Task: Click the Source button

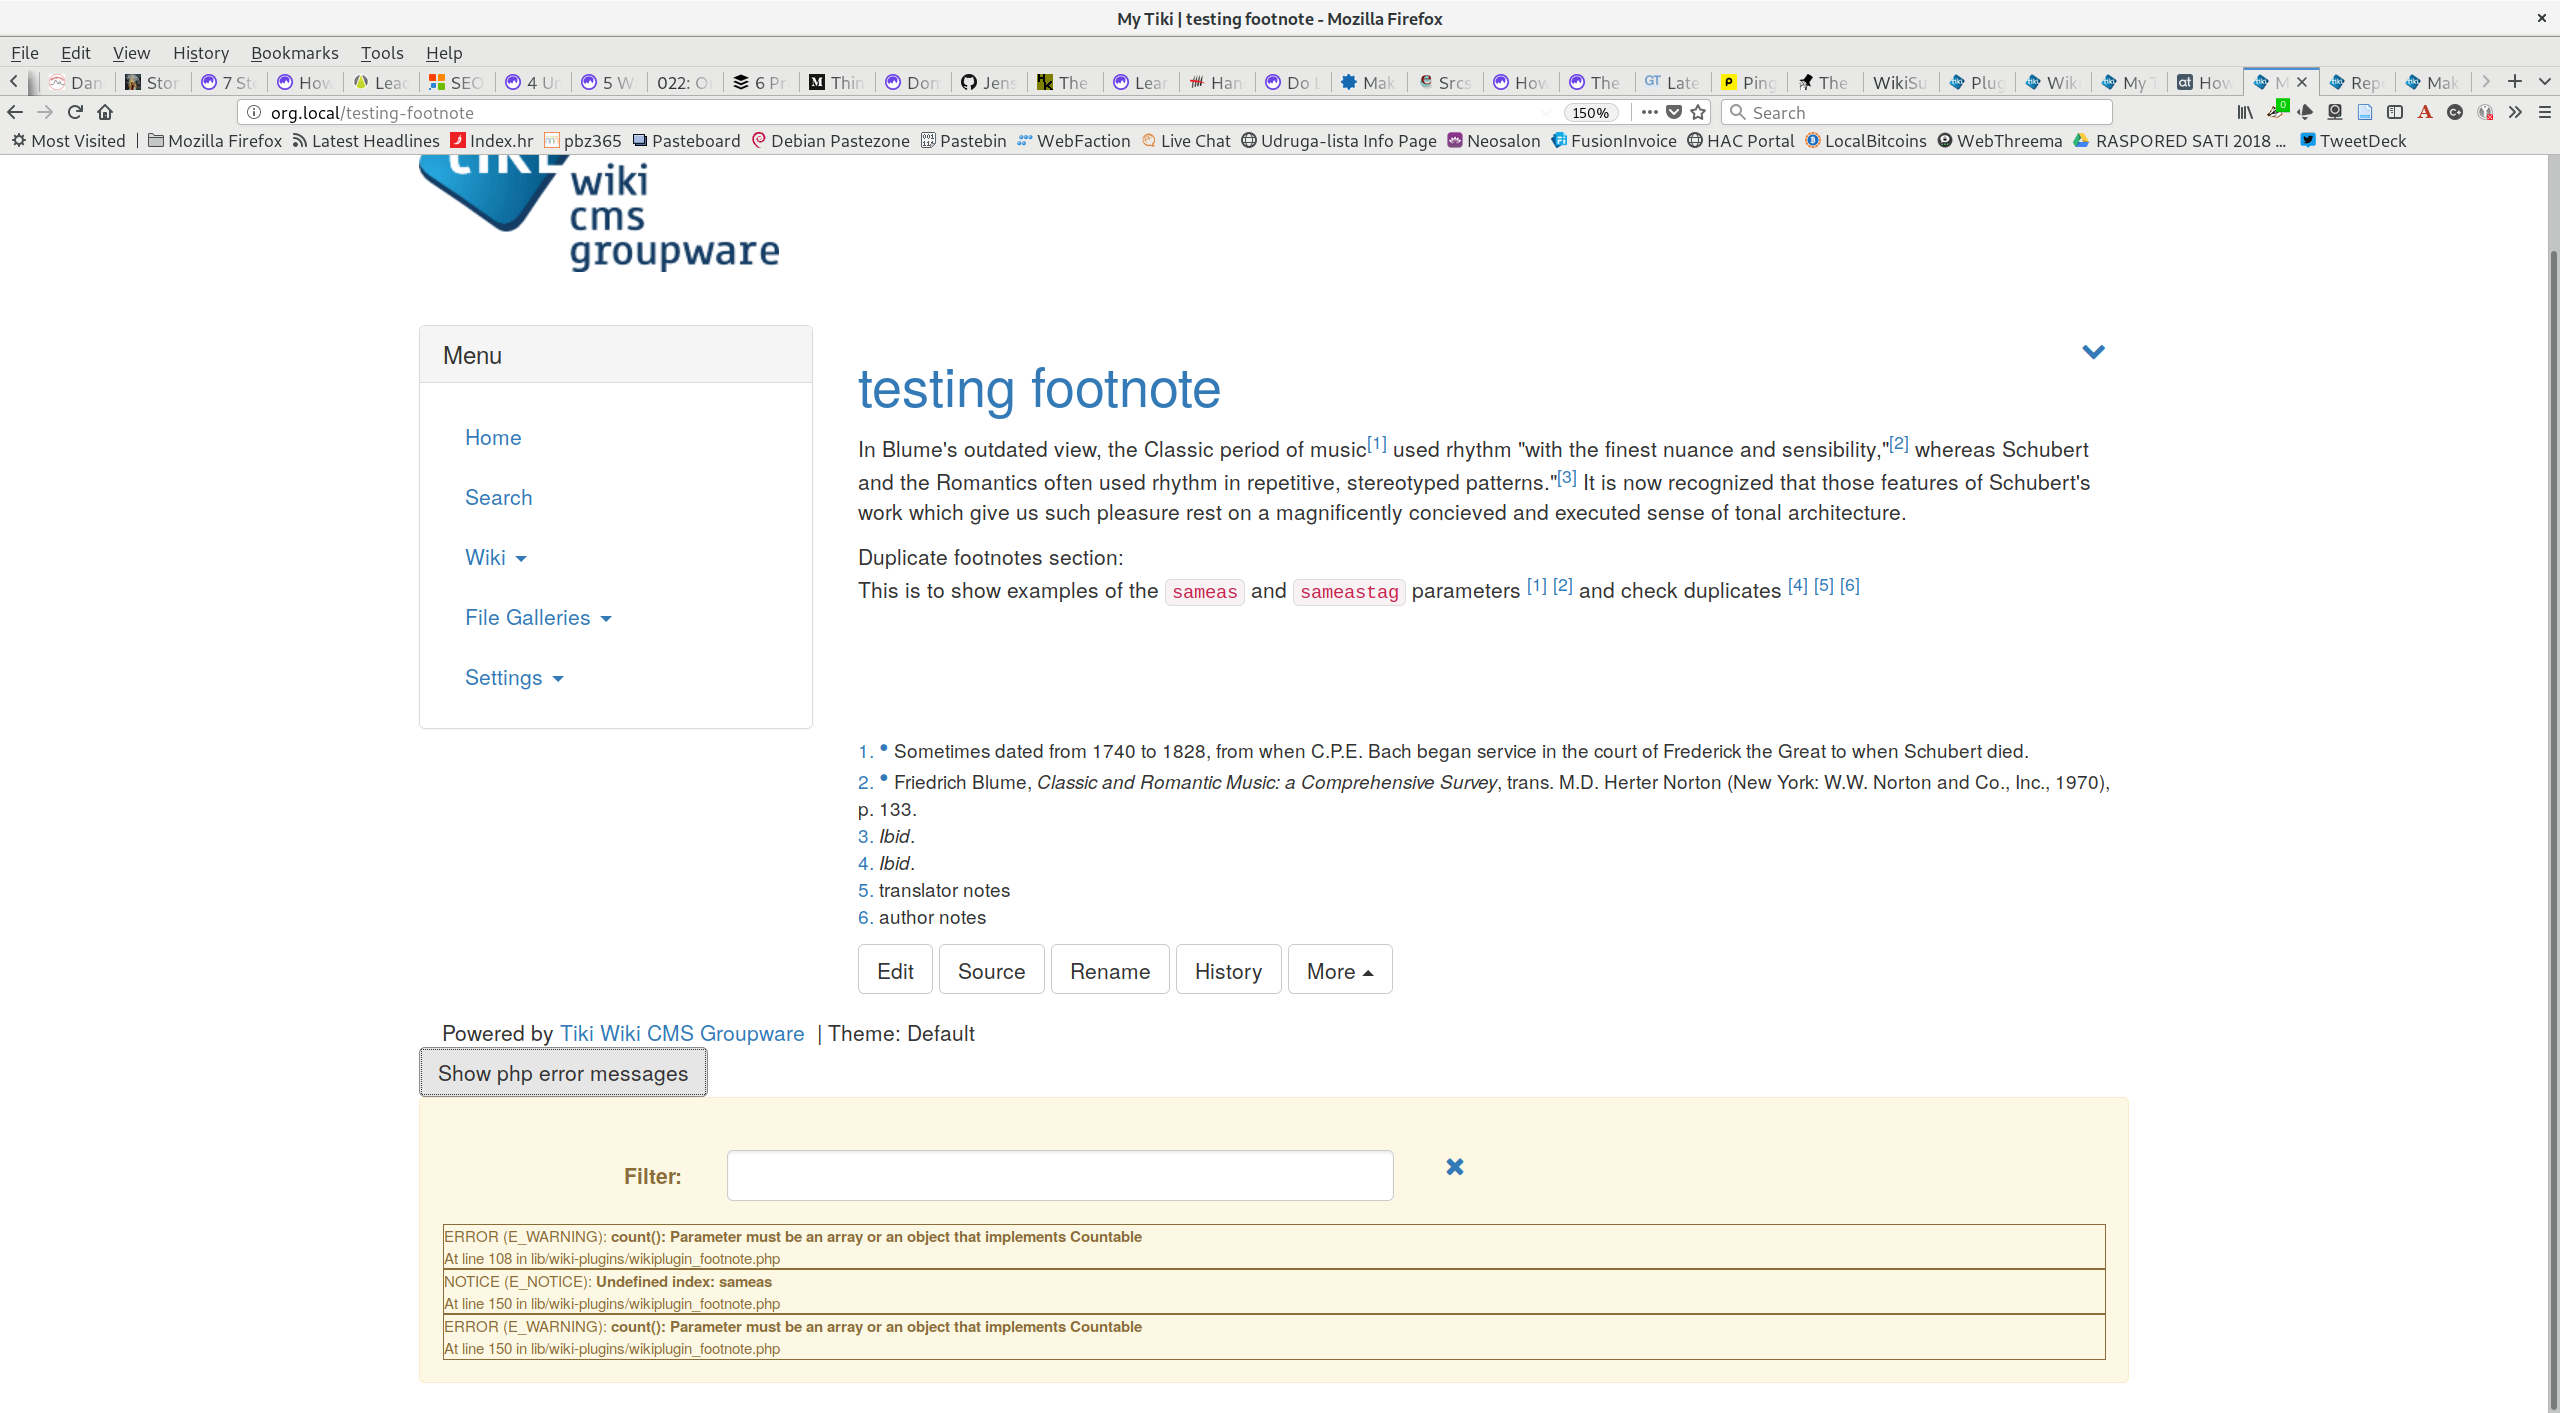Action: point(991,970)
